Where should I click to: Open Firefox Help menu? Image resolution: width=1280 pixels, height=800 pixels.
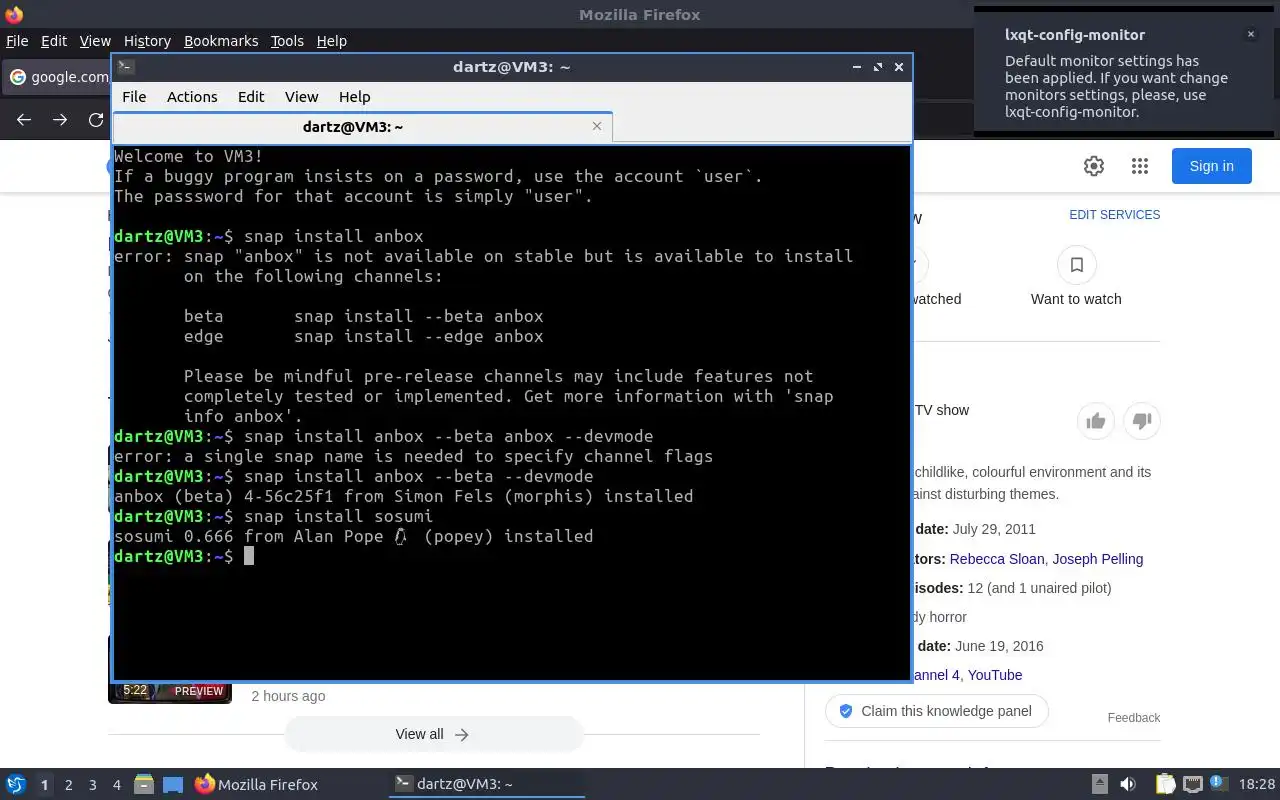332,41
